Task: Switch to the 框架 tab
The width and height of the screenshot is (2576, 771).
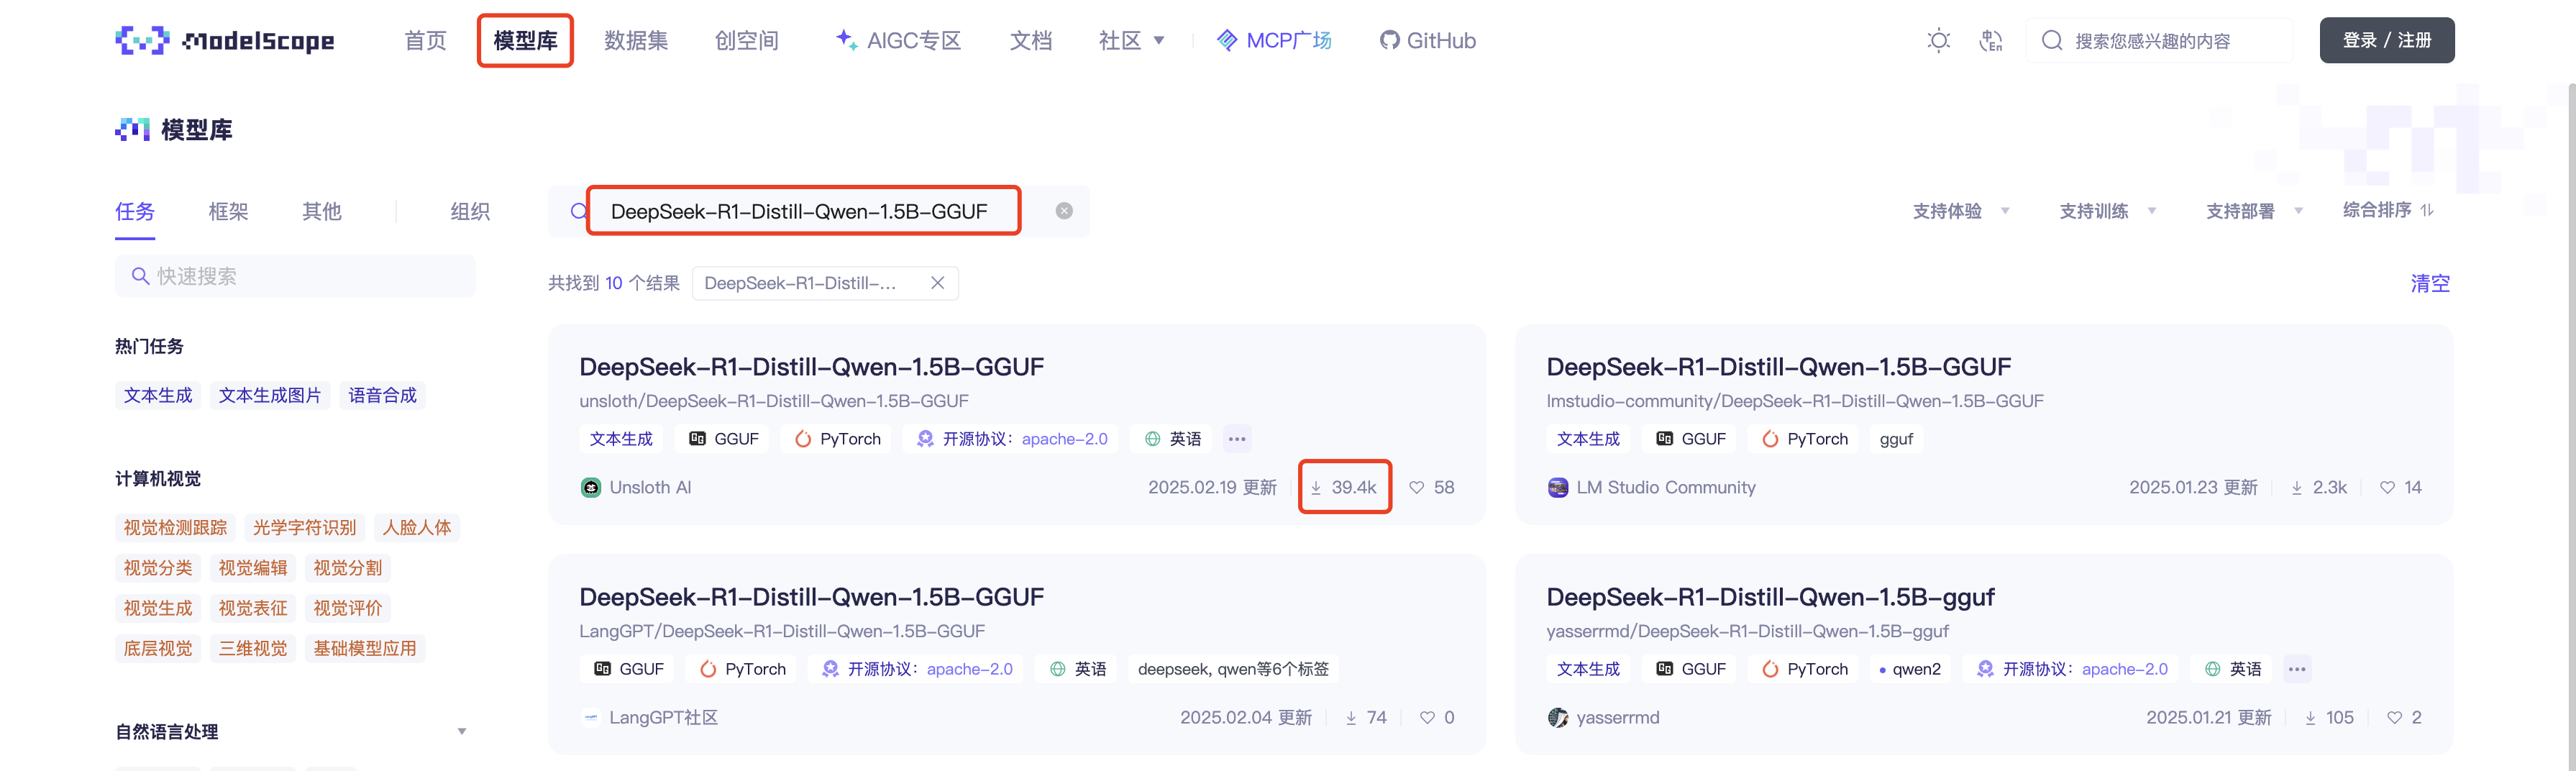Action: (228, 212)
